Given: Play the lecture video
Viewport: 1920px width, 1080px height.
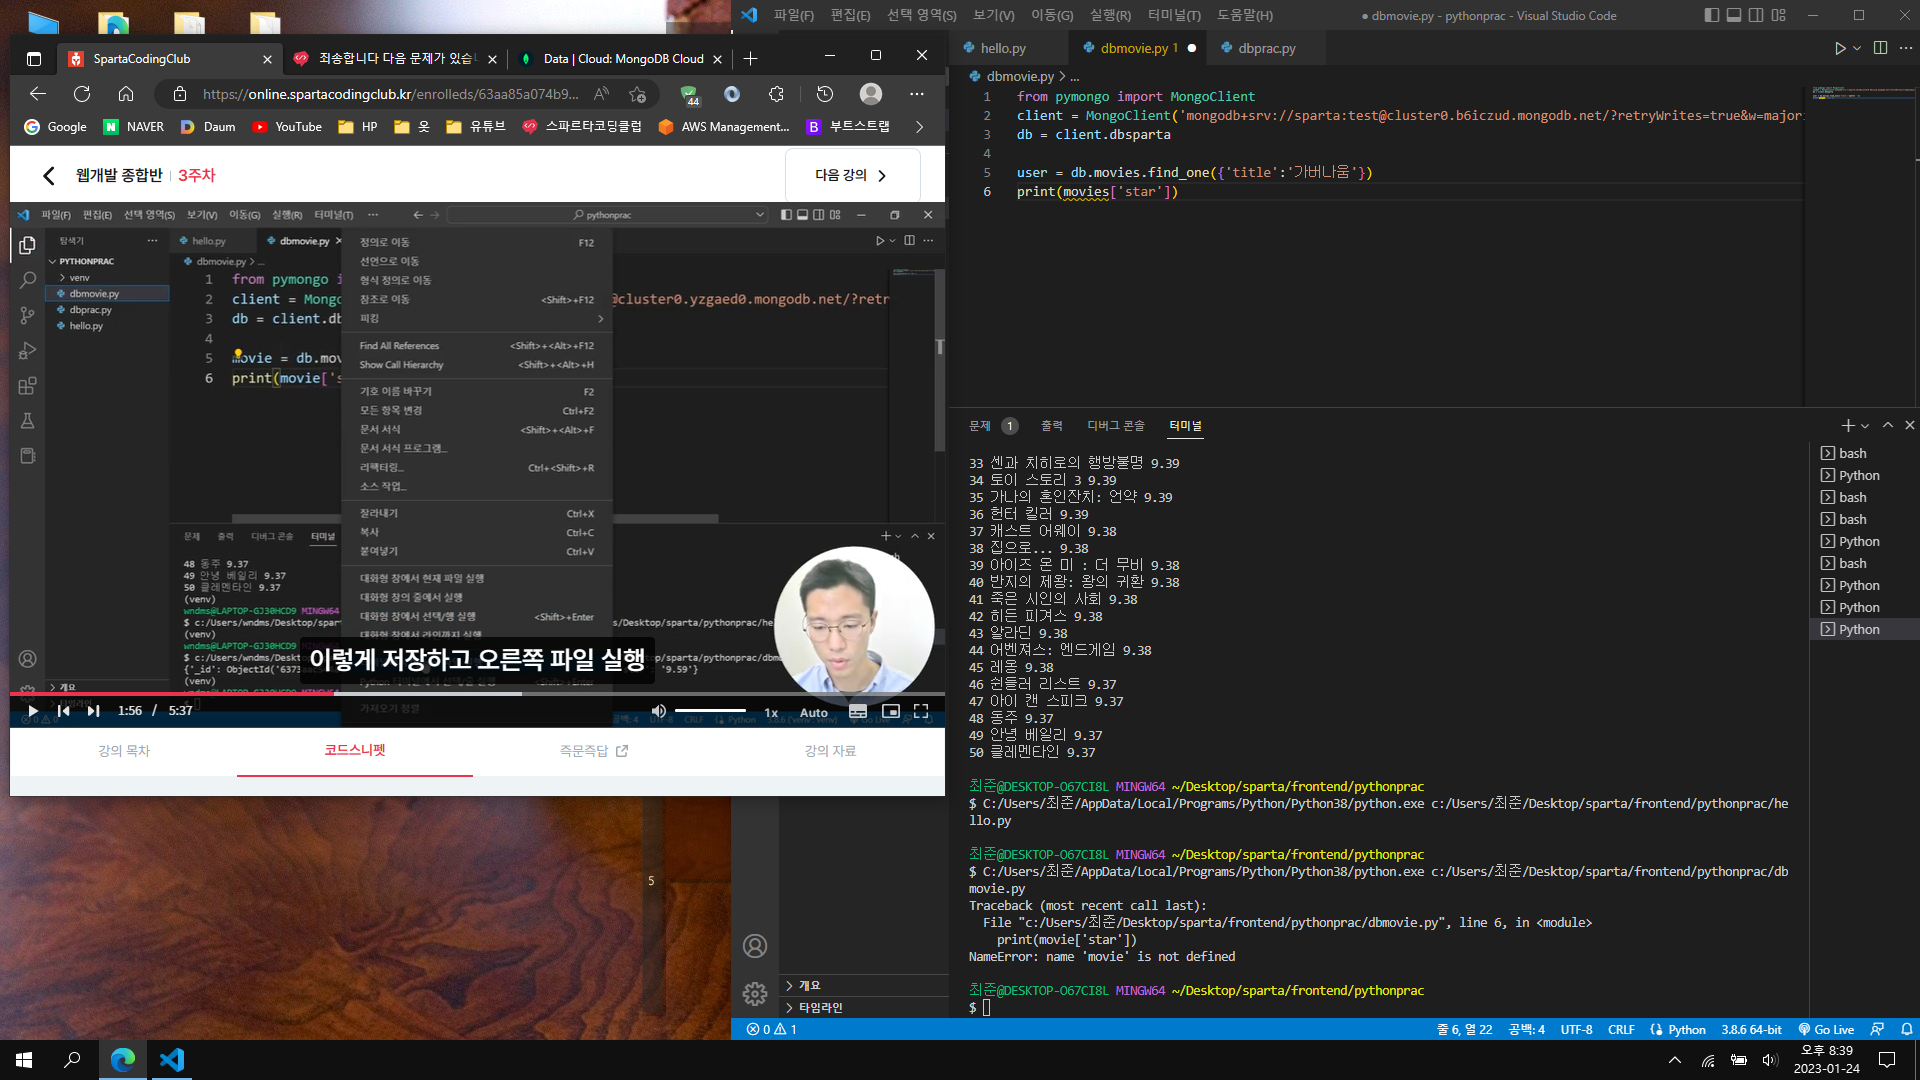Looking at the screenshot, I should click(32, 711).
